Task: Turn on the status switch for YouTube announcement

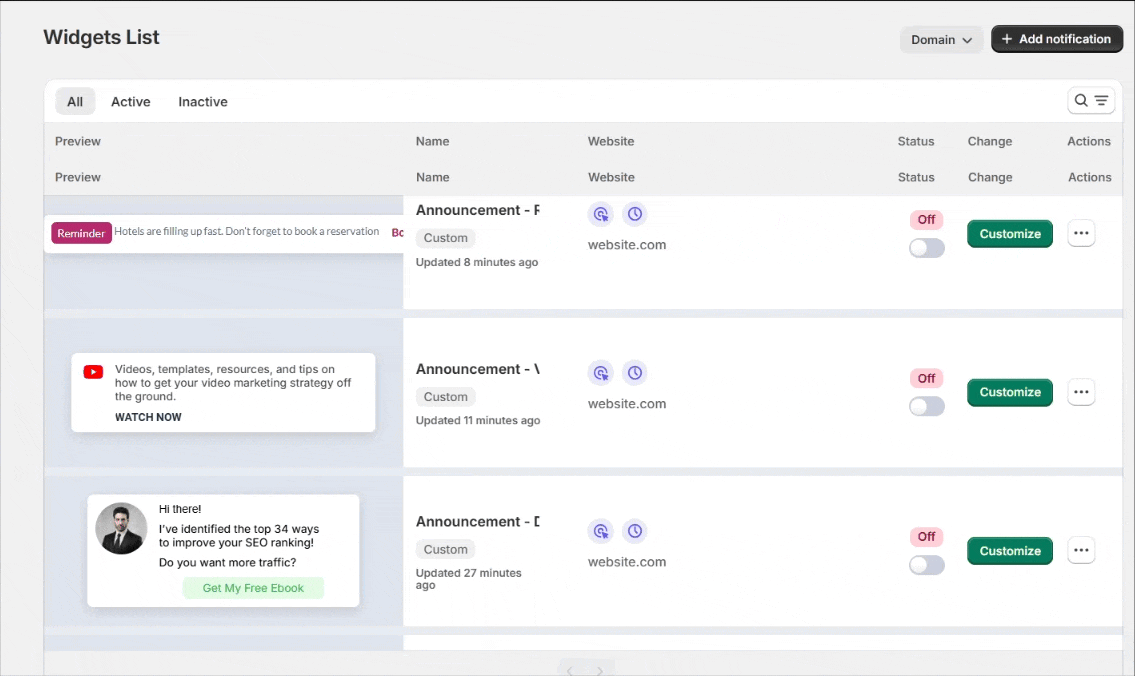Action: coord(927,407)
